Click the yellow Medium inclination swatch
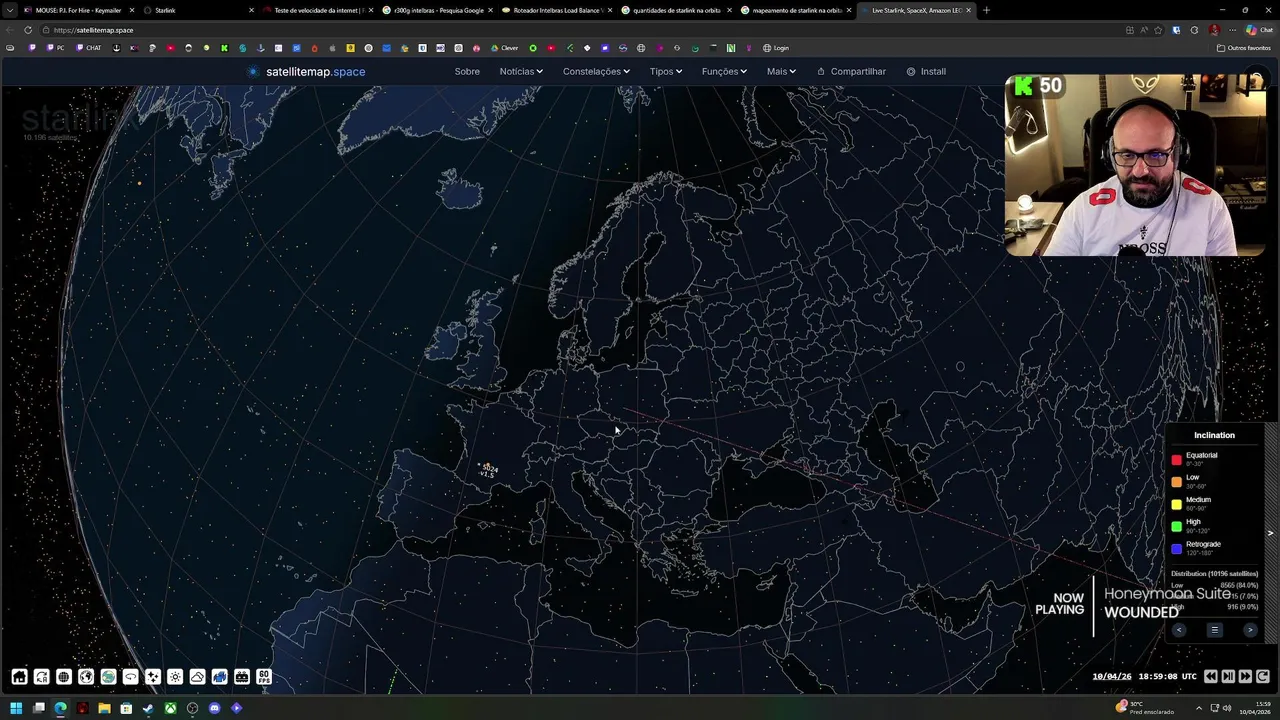Screen dimensions: 1280x720 1176,504
